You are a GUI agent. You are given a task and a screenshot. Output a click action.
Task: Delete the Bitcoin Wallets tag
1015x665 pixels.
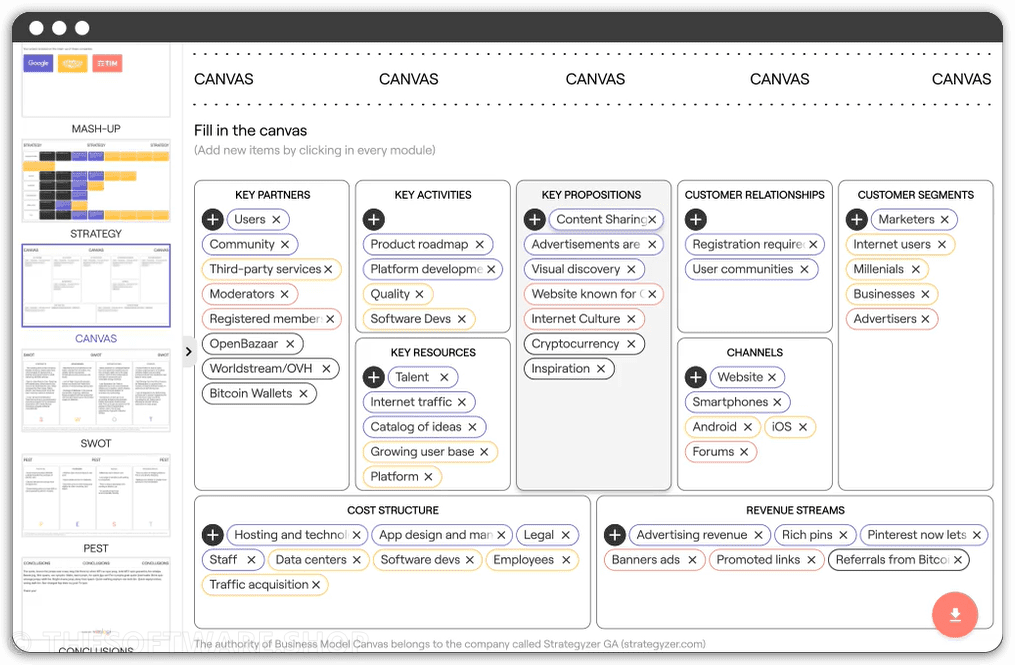[303, 394]
